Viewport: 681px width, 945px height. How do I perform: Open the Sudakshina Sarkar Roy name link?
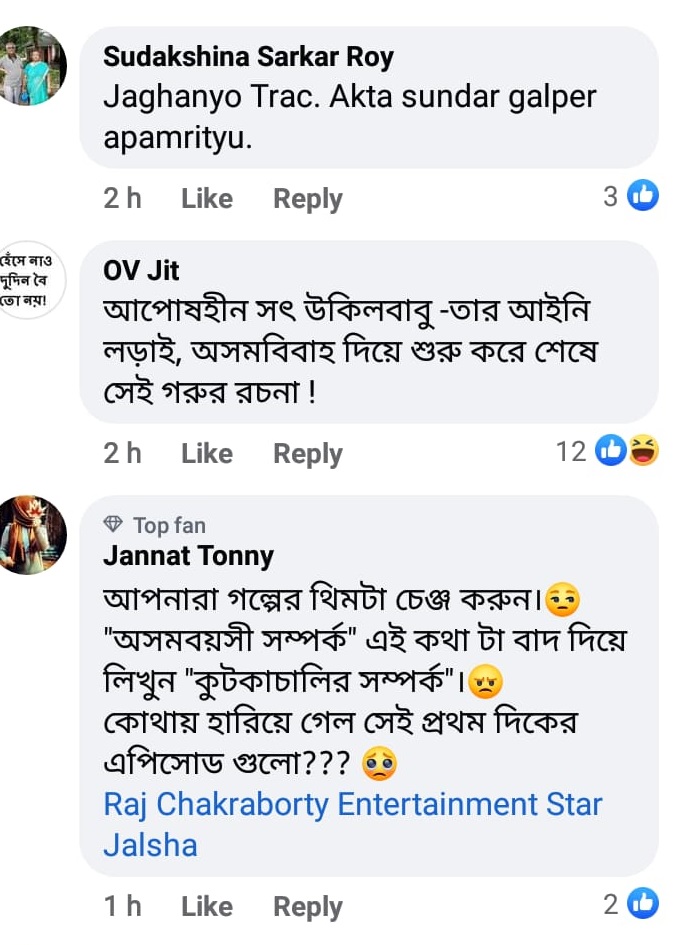[x=249, y=57]
